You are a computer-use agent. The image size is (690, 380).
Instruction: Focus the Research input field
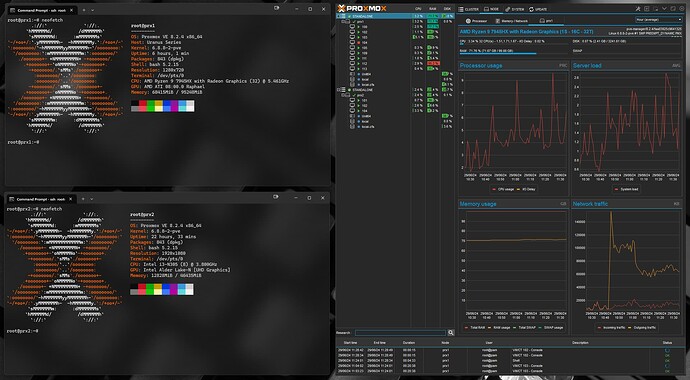coord(400,332)
